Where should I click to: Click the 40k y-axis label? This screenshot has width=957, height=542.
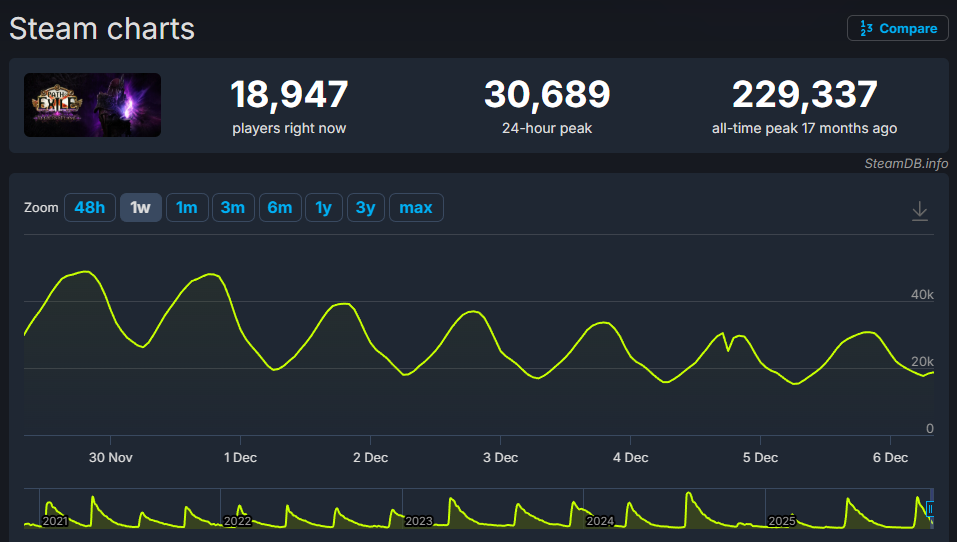[922, 295]
